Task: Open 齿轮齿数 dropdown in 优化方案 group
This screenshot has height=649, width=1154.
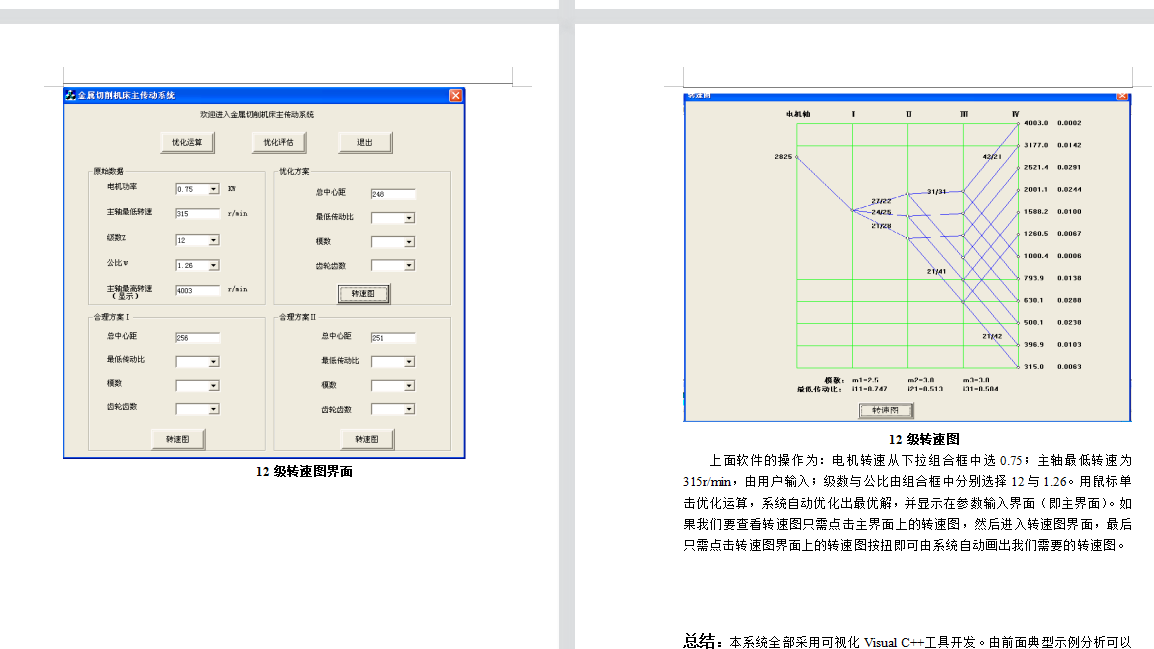Action: tap(409, 265)
